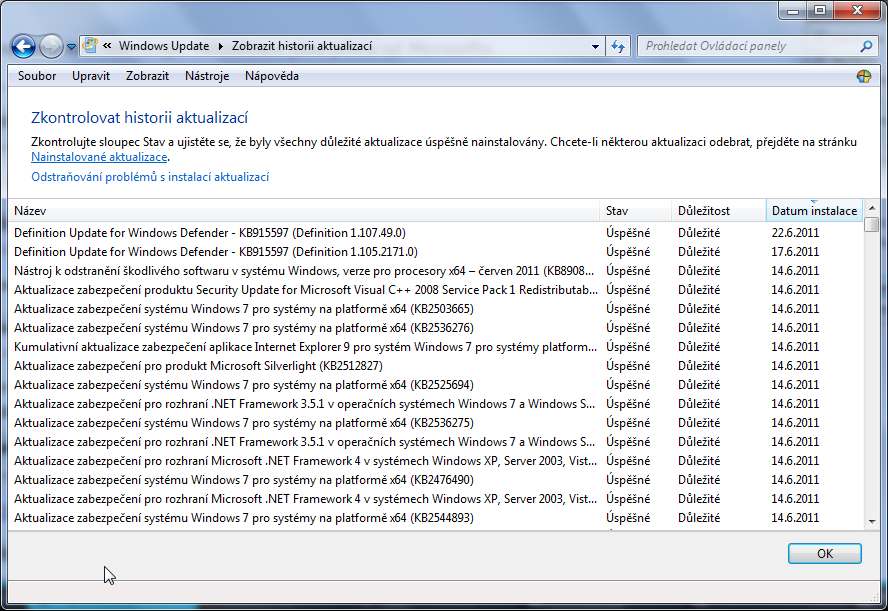Screen dimensions: 888x611
Task: Click Důležité in the Silverlight KB2512827 row
Action: click(699, 366)
